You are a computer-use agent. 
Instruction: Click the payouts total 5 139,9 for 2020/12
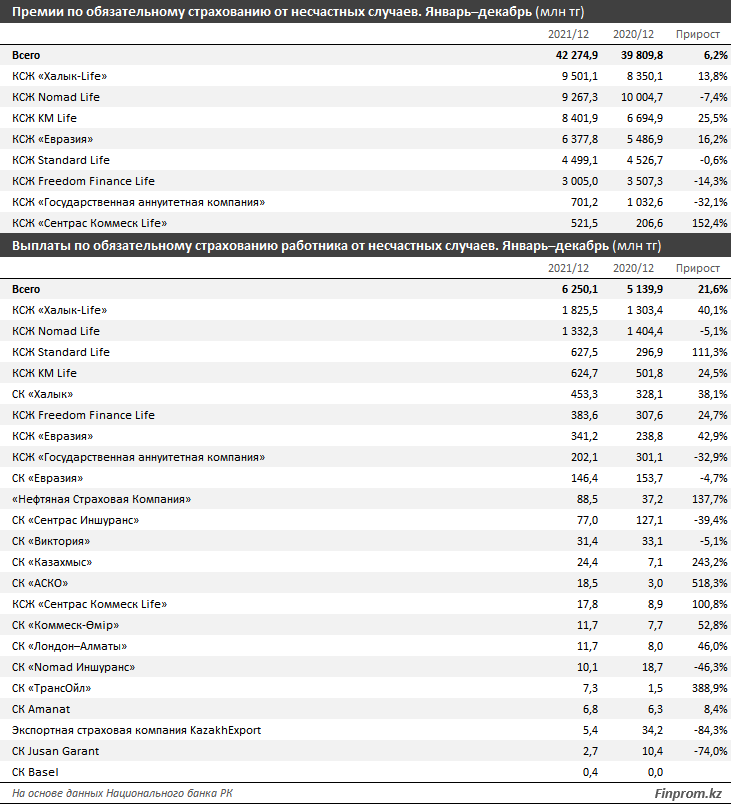coord(645,289)
